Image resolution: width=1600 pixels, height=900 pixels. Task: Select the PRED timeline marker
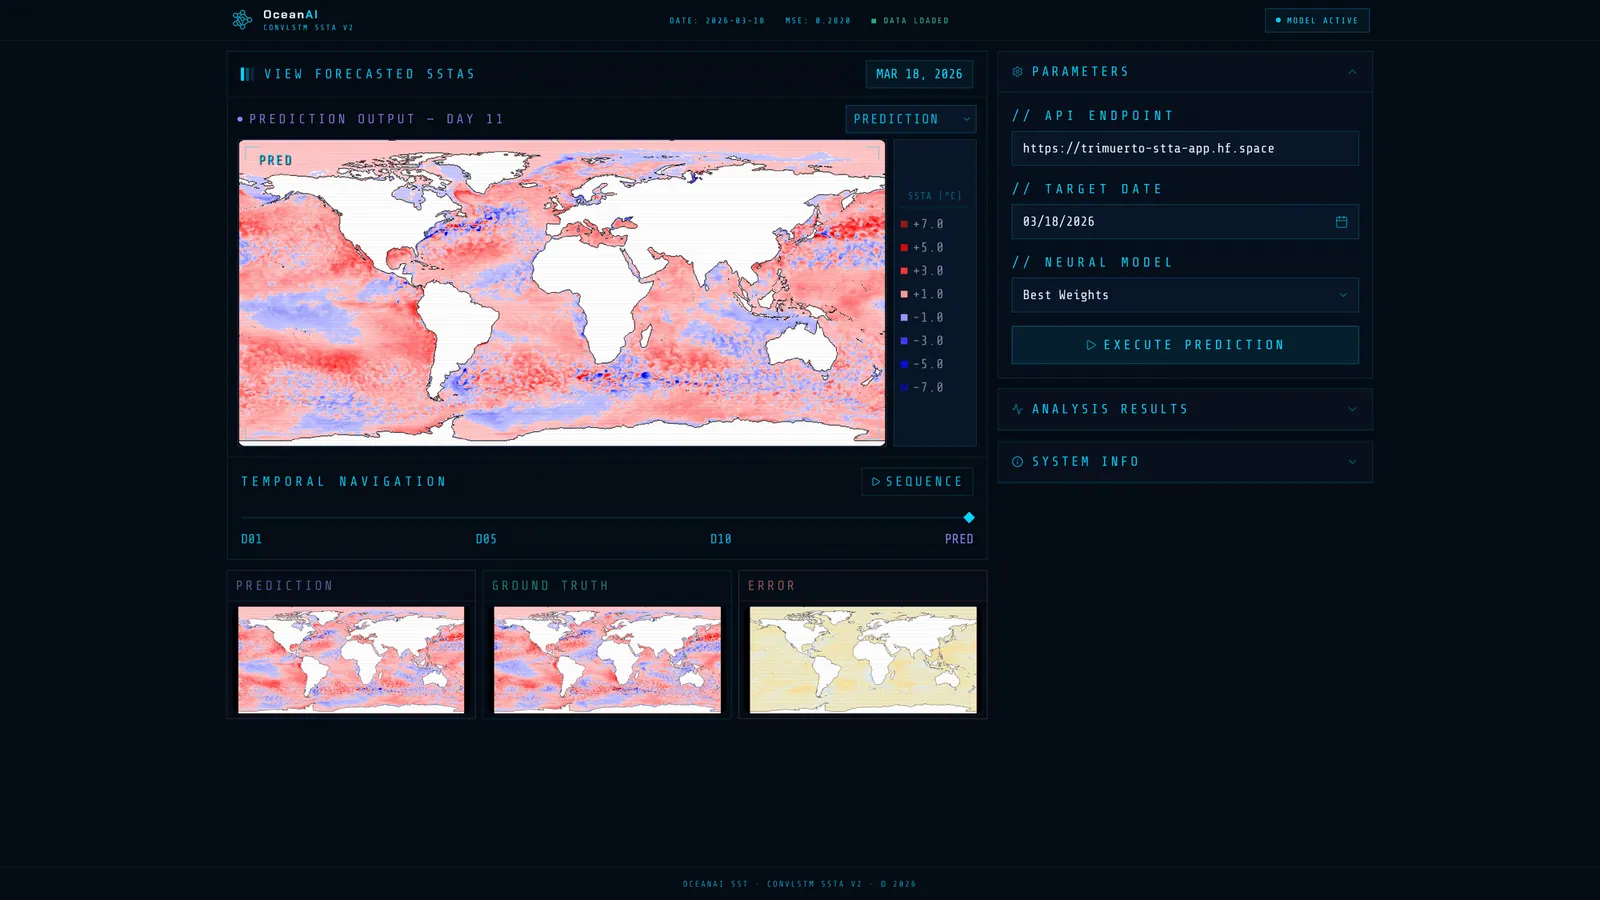[959, 539]
